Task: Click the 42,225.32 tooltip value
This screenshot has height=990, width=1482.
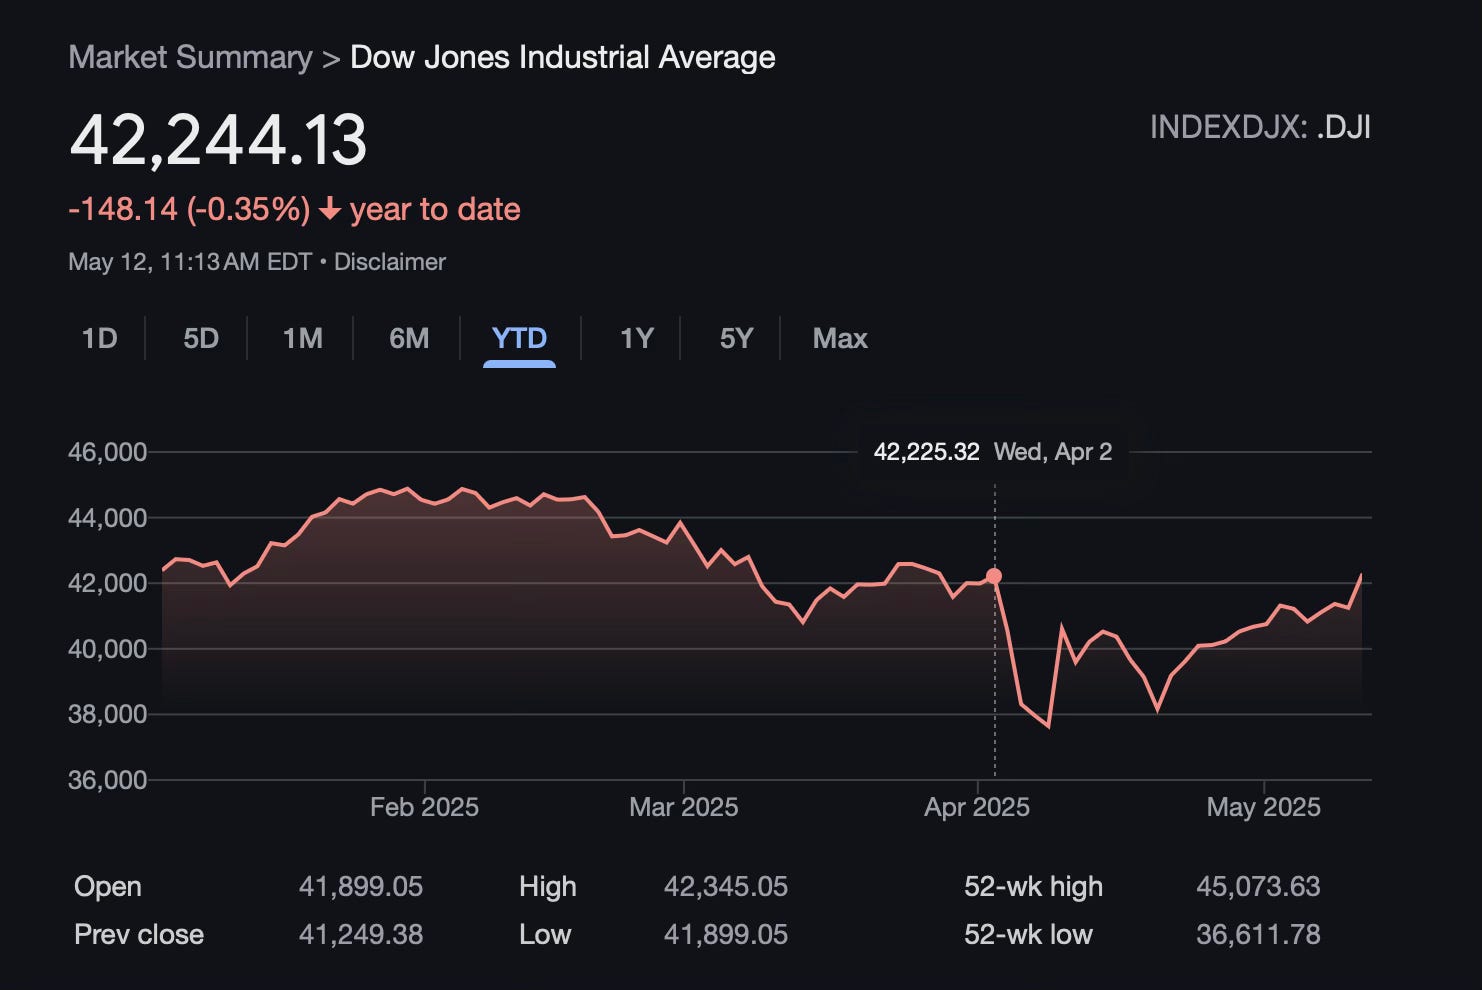Action: pos(926,452)
